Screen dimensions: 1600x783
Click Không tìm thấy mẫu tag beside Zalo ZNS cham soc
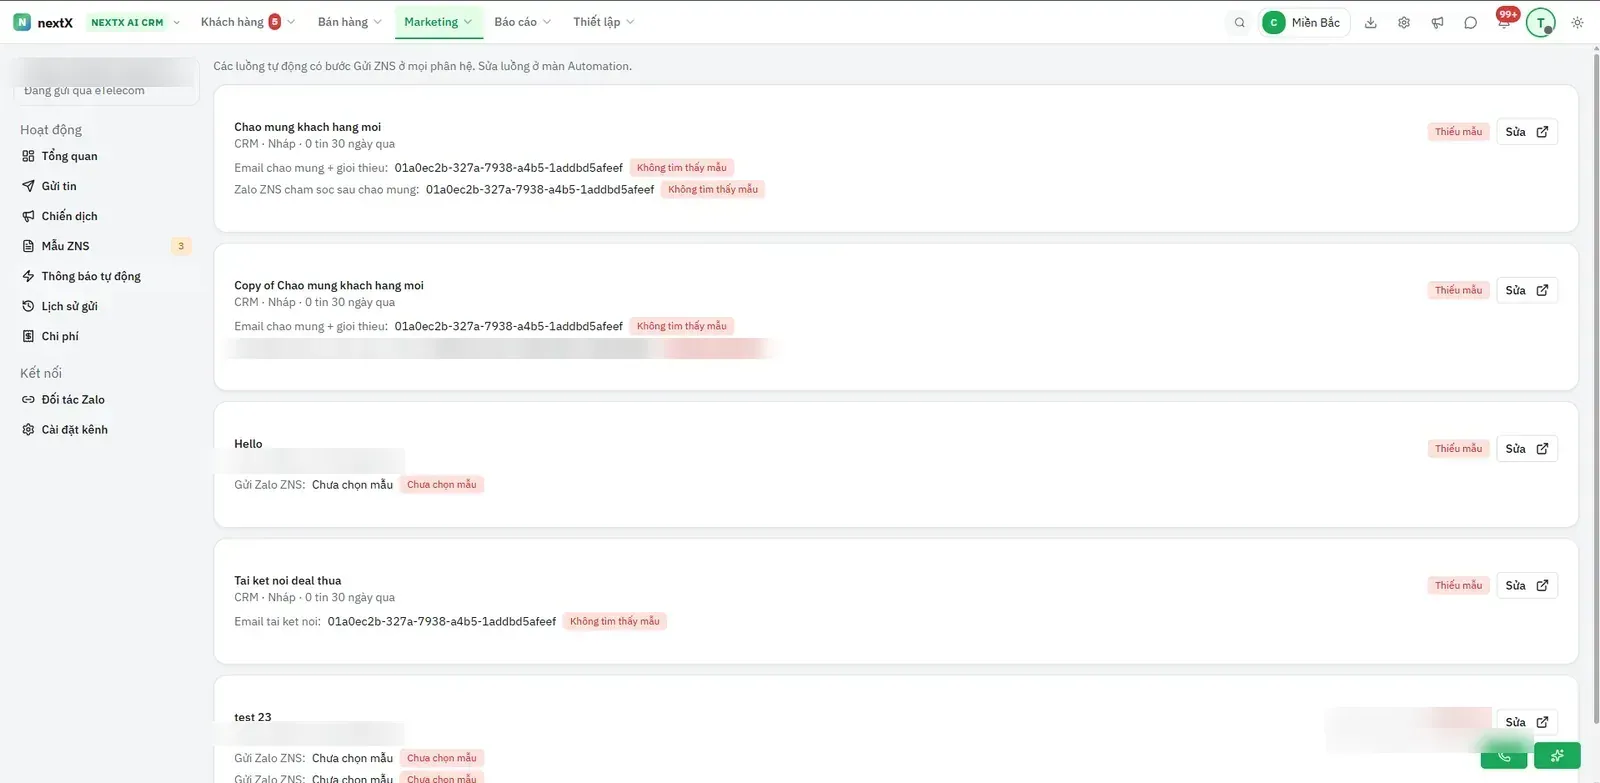tap(713, 189)
